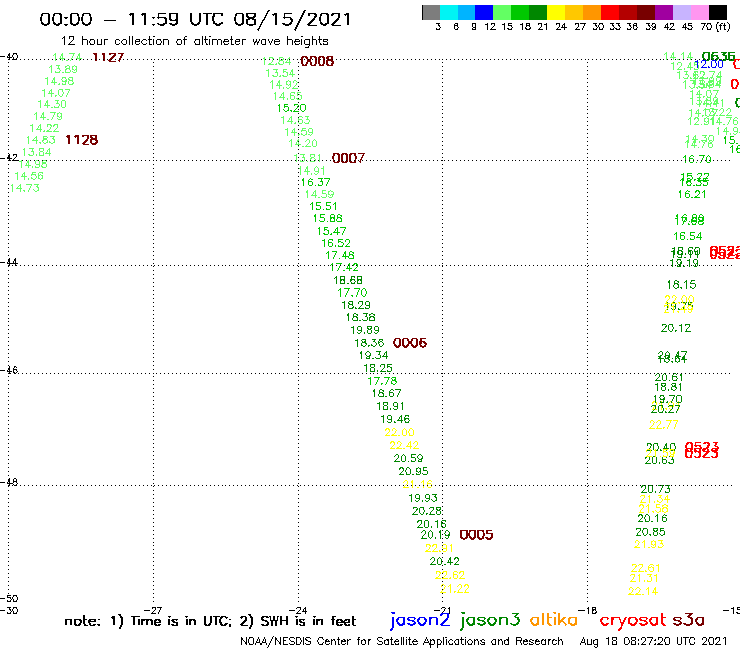Select the green 'jason3' satellite label
The height and width of the screenshot is (650, 740).
click(x=490, y=620)
